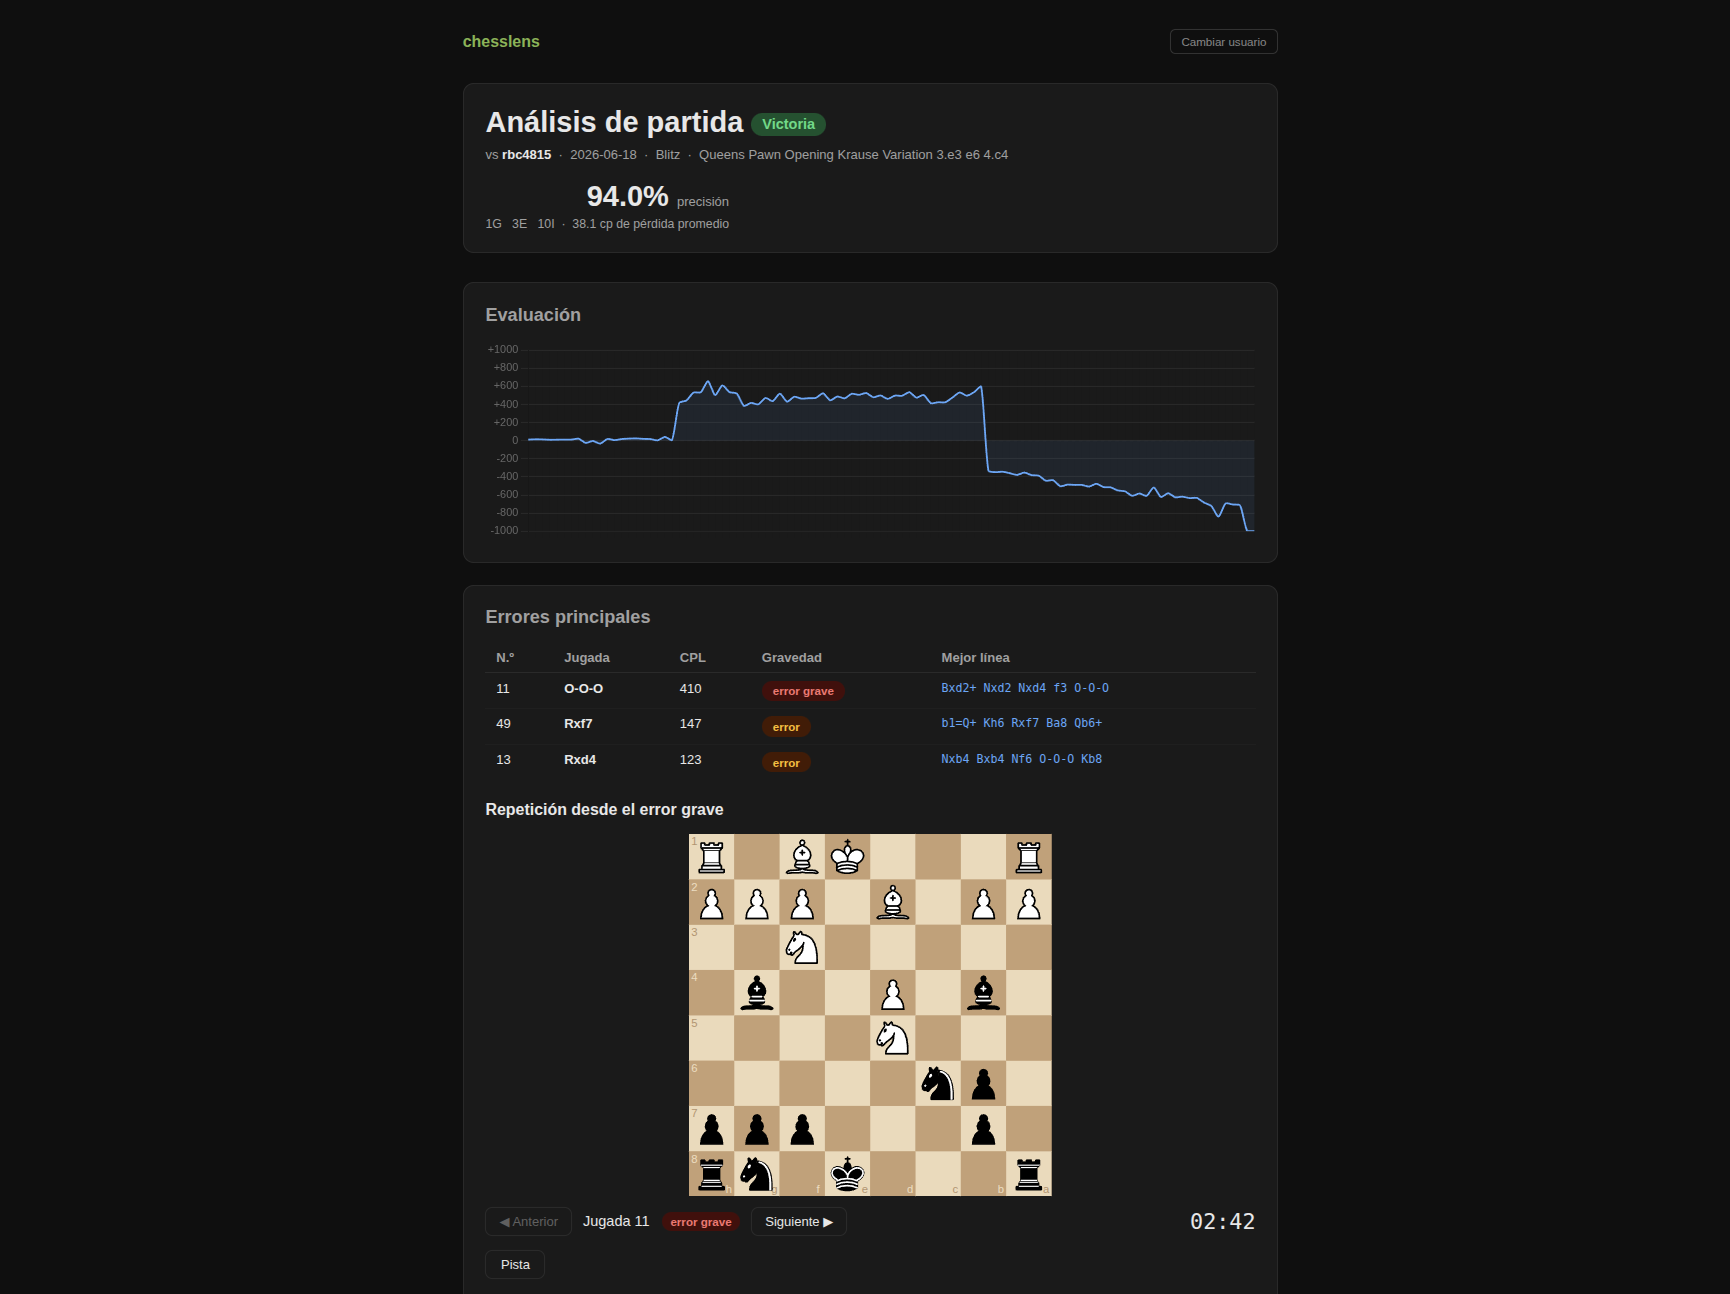Click the white king on e1

847,857
